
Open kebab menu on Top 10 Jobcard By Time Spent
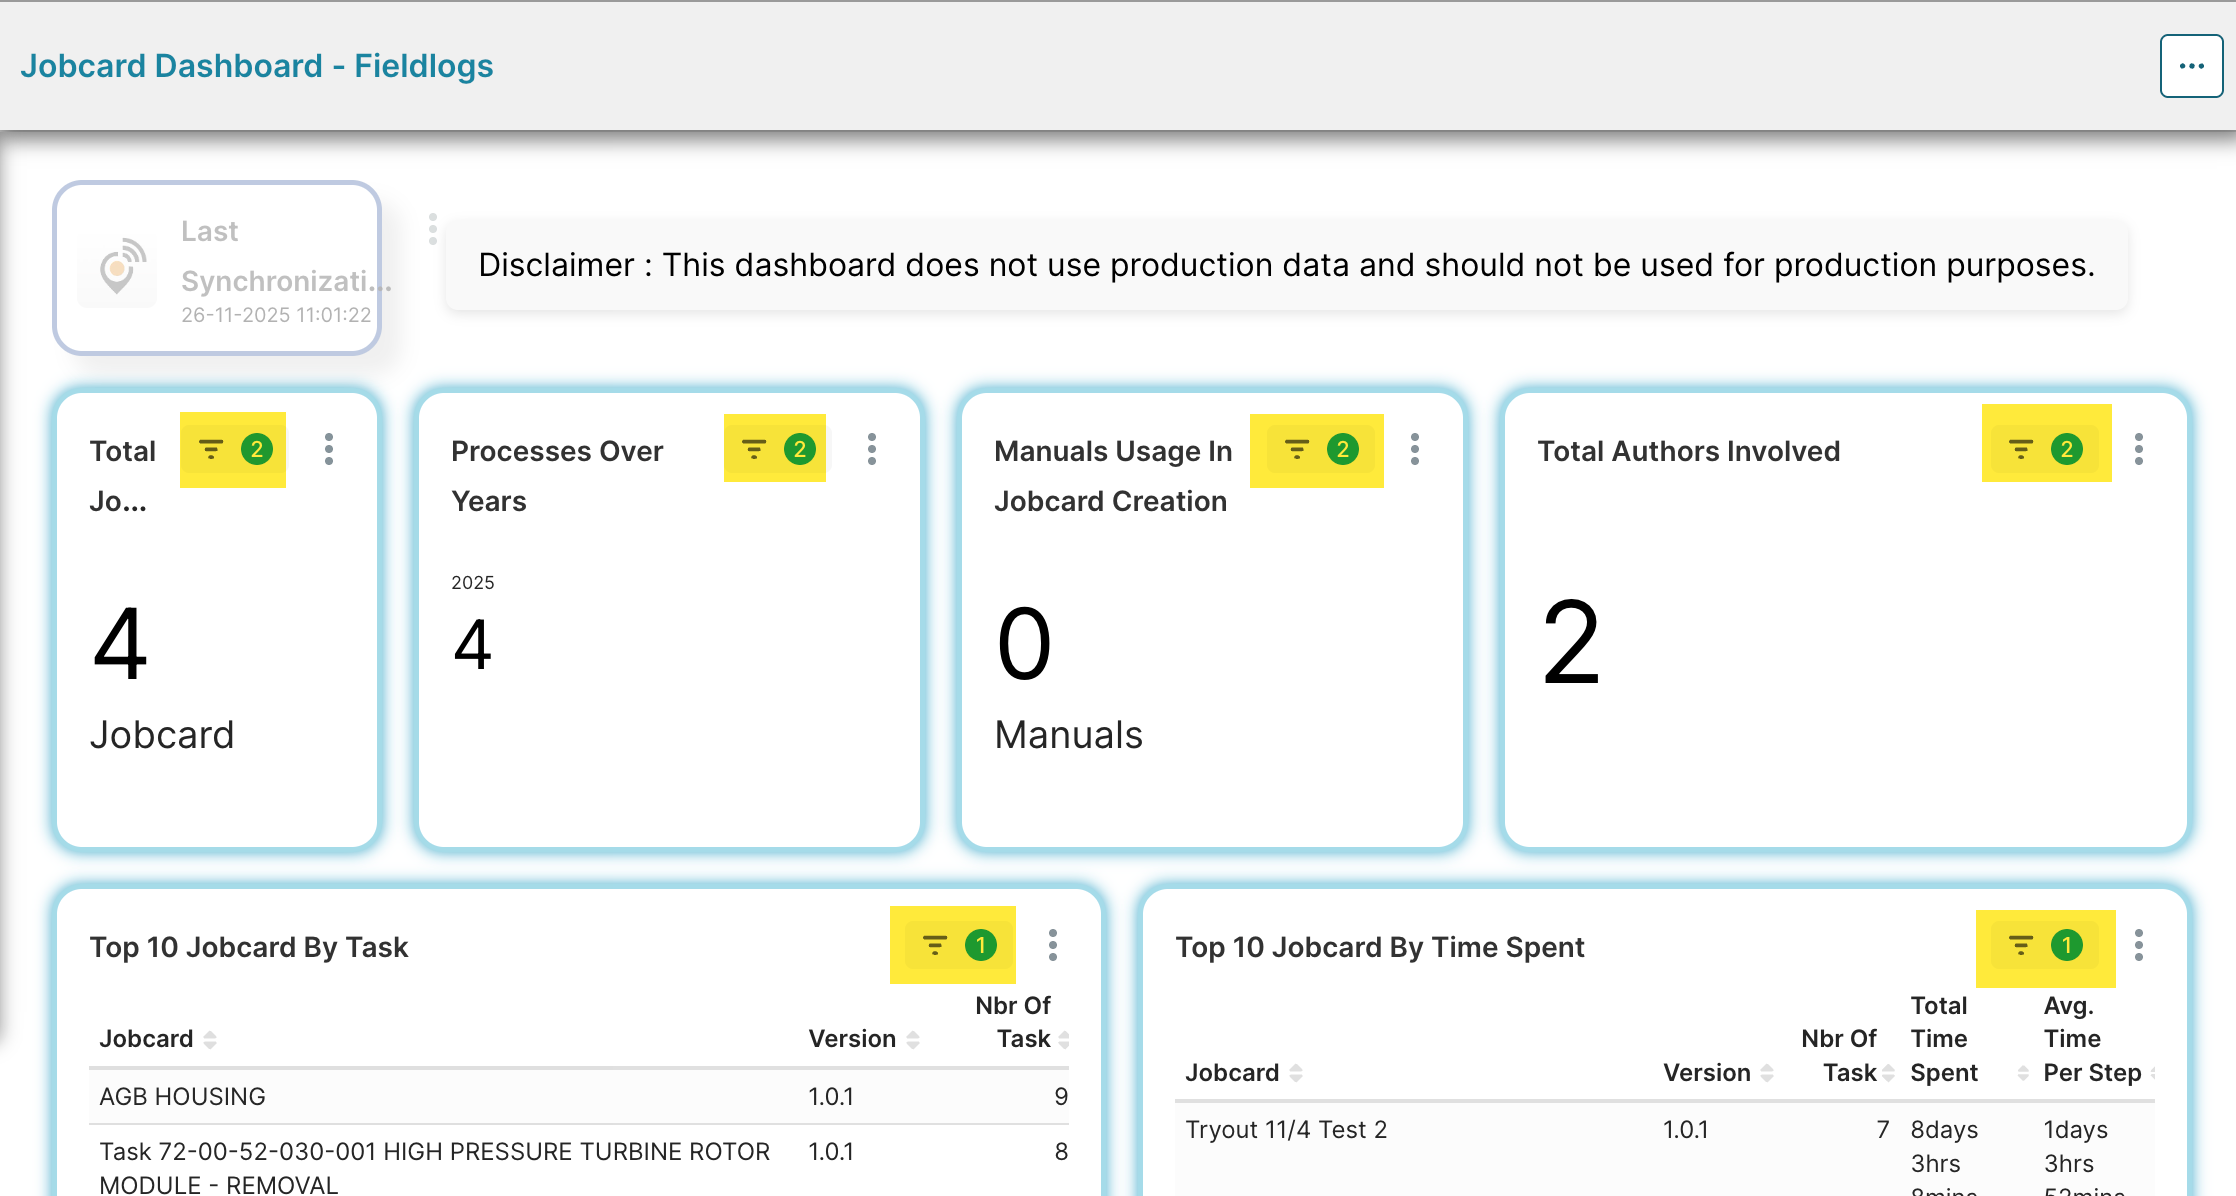coord(2139,945)
